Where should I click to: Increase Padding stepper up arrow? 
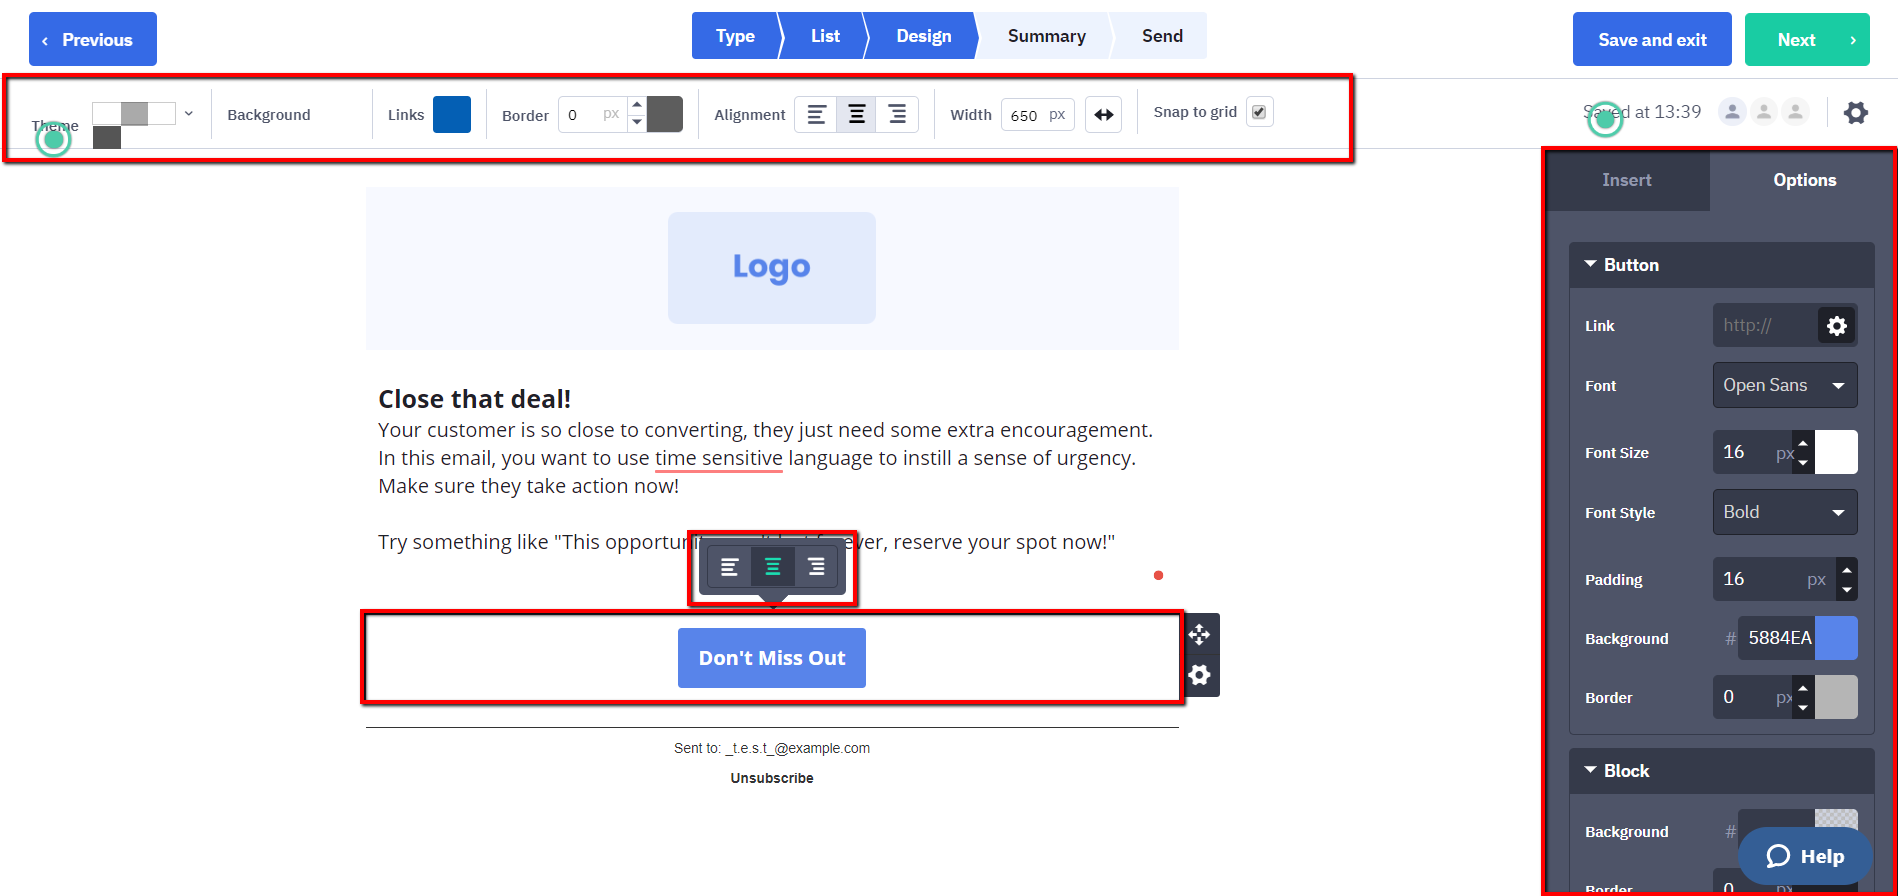1846,569
